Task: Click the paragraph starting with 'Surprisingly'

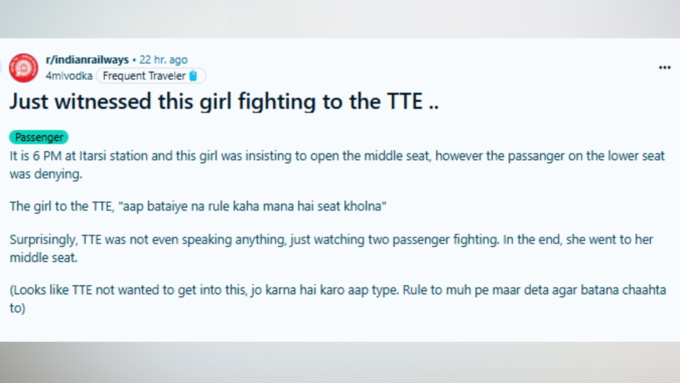Action: pyautogui.click(x=331, y=249)
